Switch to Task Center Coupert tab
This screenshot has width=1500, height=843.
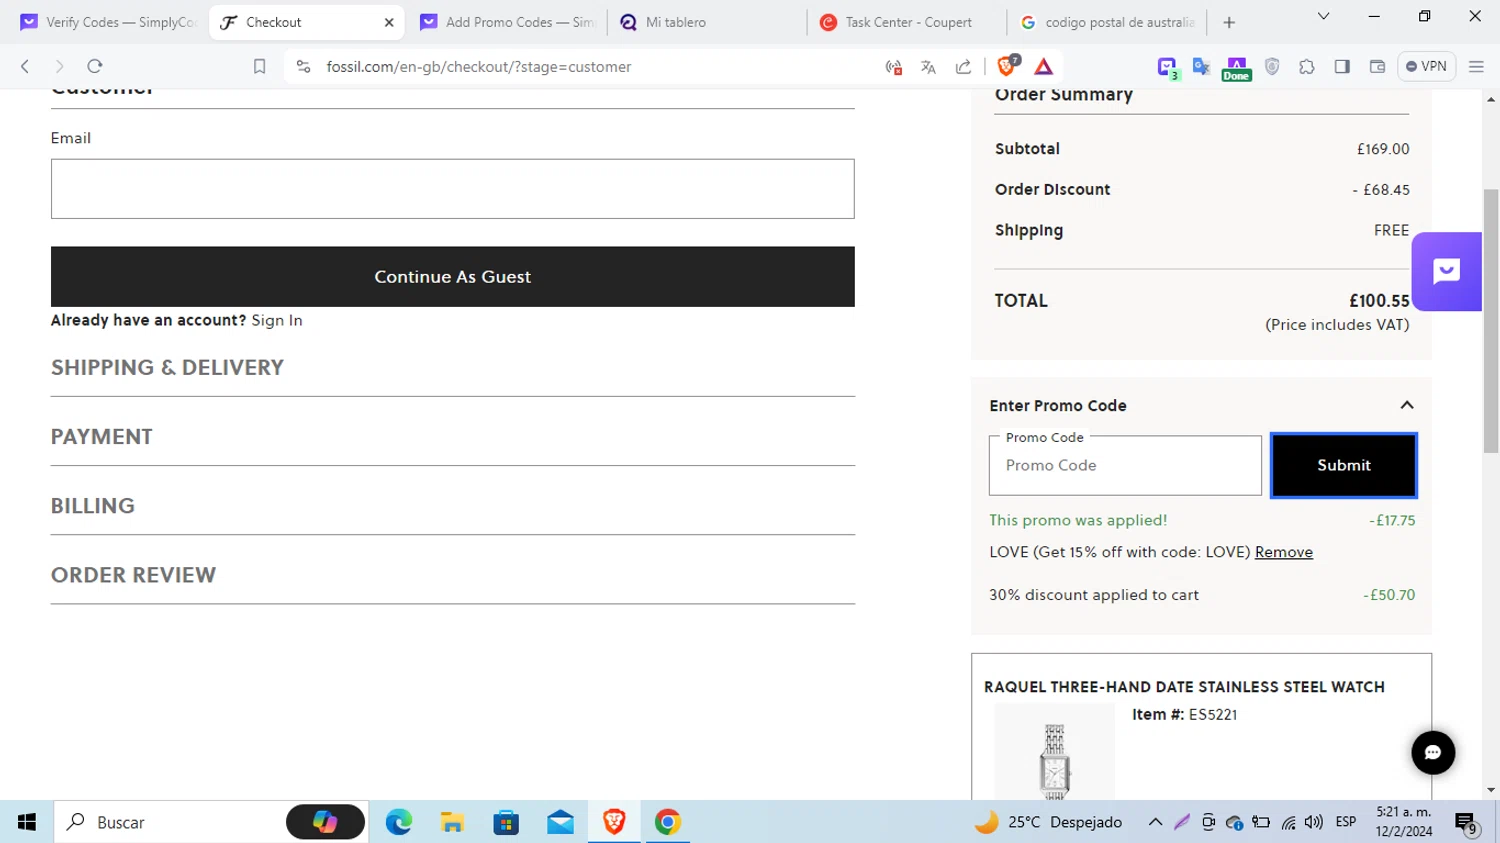point(906,22)
